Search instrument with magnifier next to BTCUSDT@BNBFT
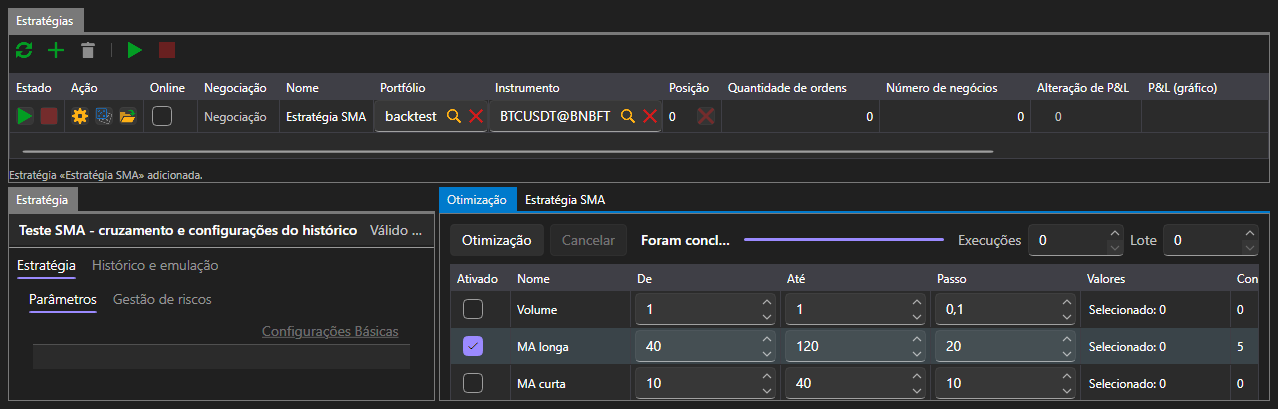1278x409 pixels. tap(628, 116)
